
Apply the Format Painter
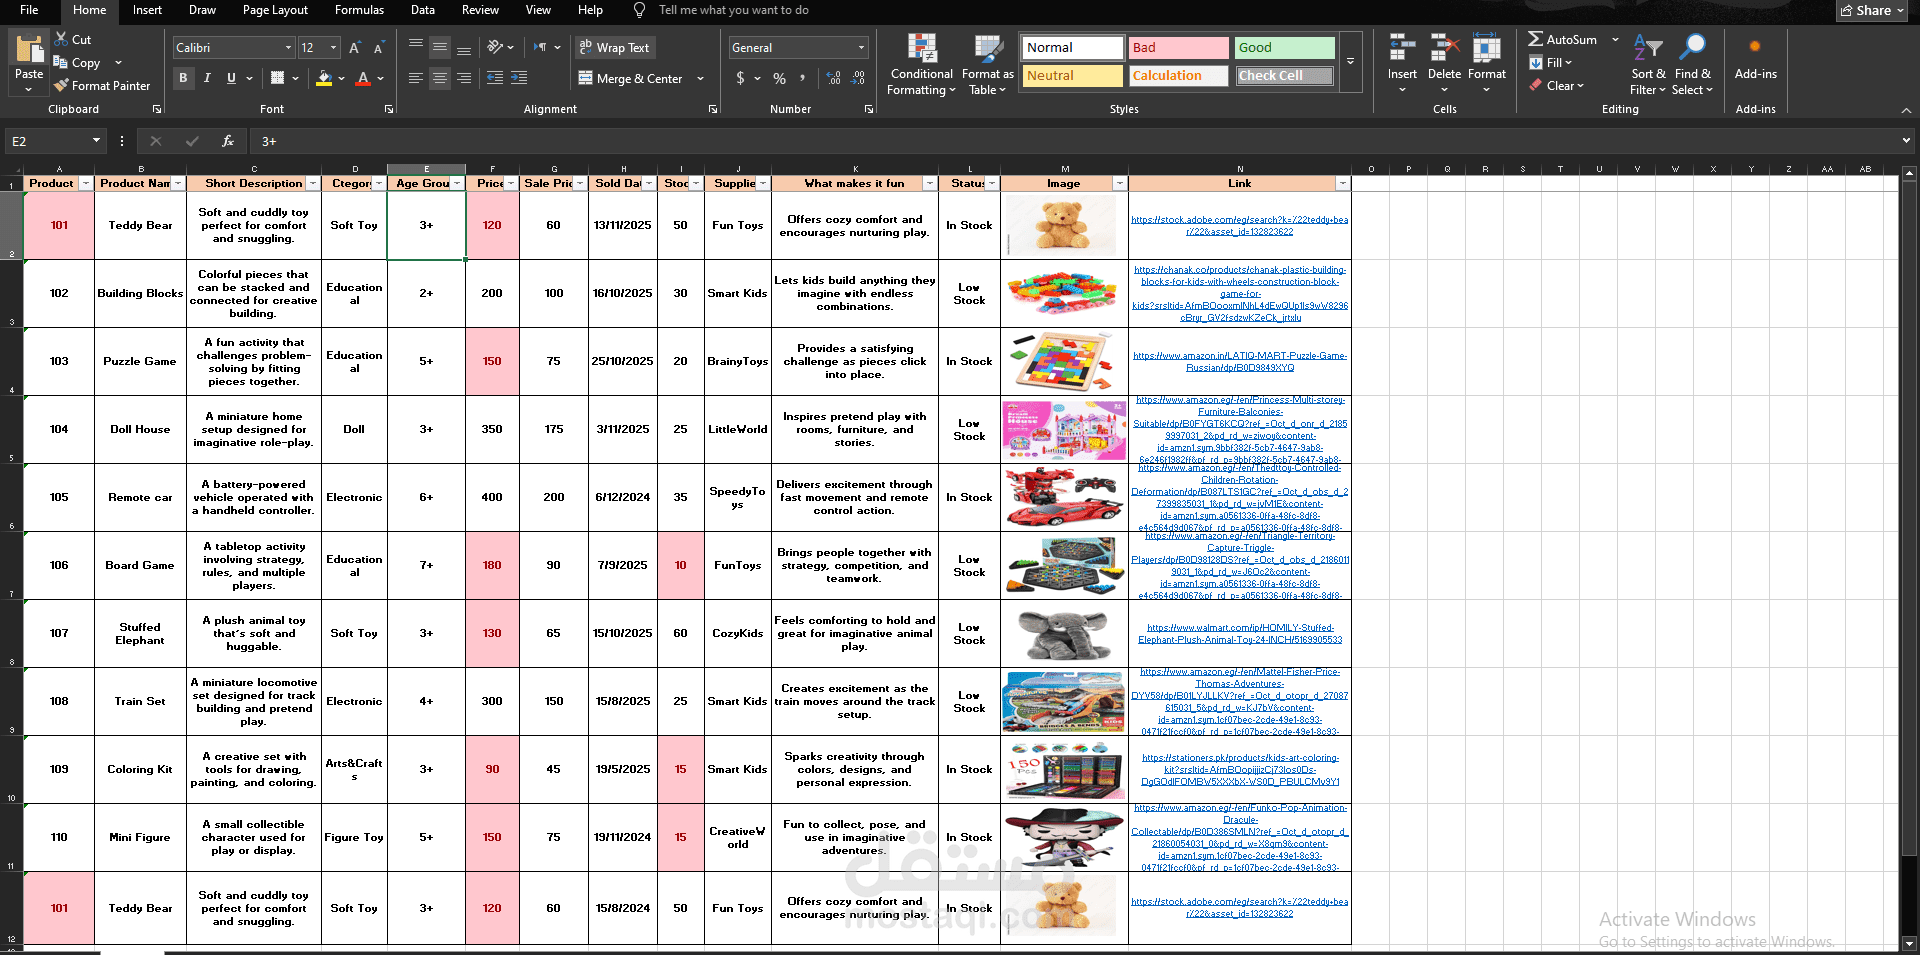[103, 85]
